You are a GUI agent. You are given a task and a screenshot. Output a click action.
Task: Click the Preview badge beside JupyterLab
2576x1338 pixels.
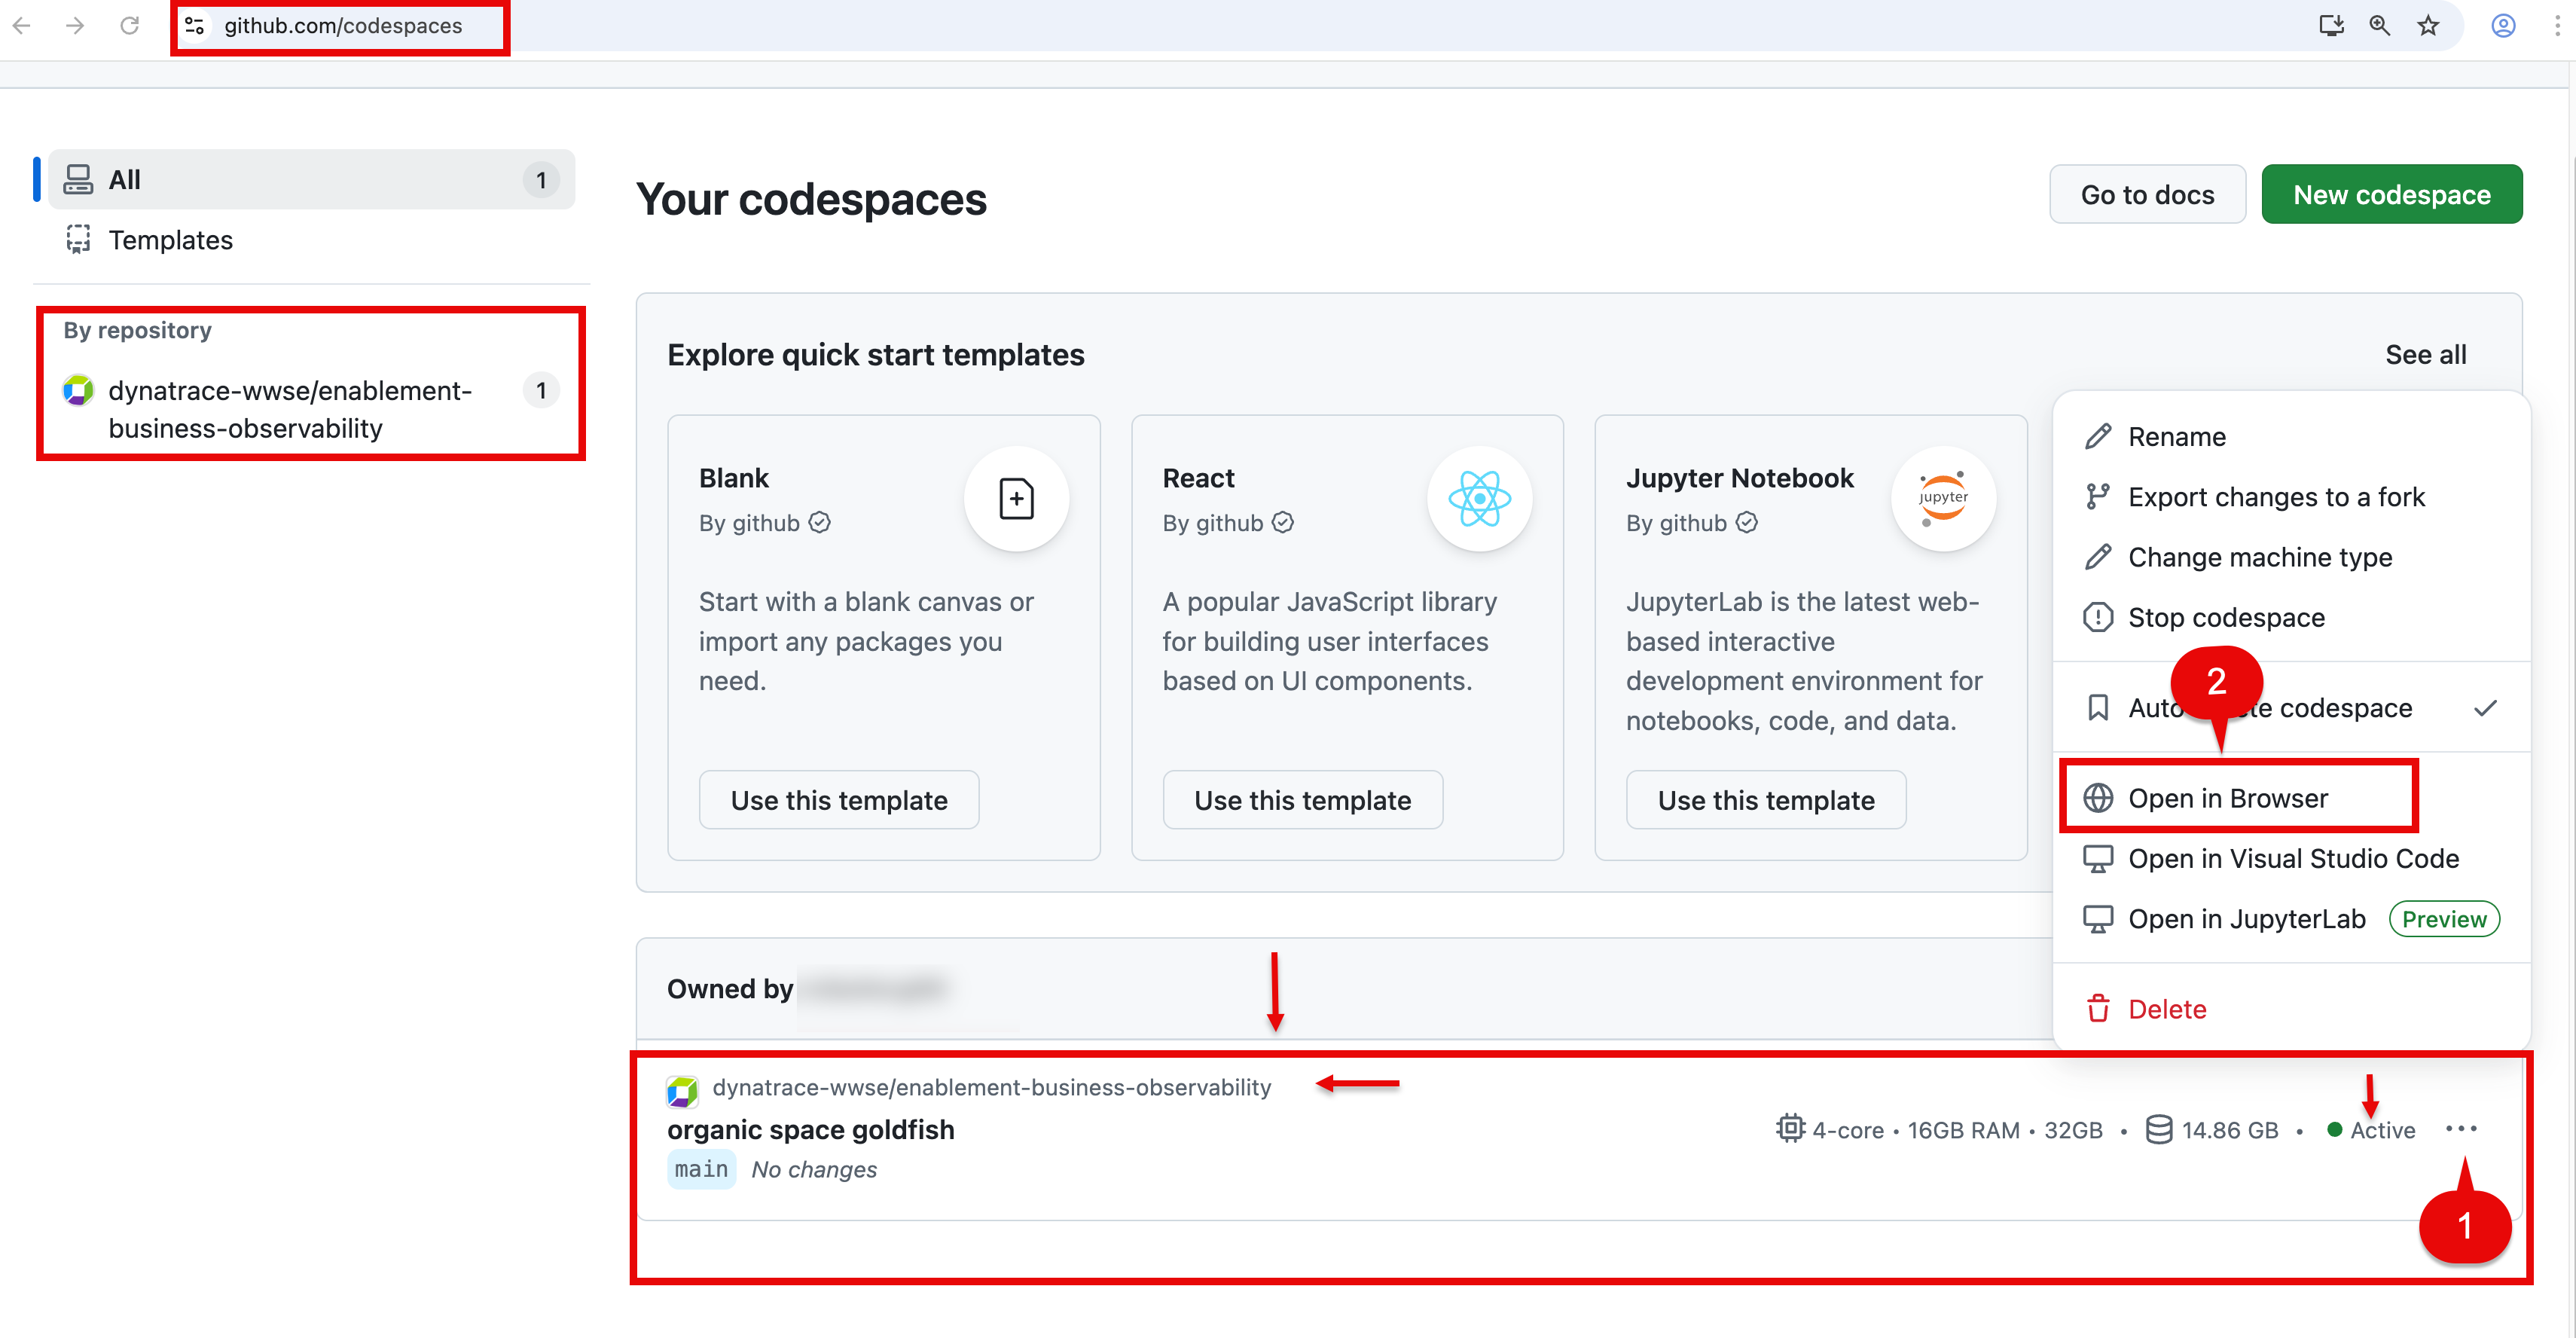[x=2444, y=919]
